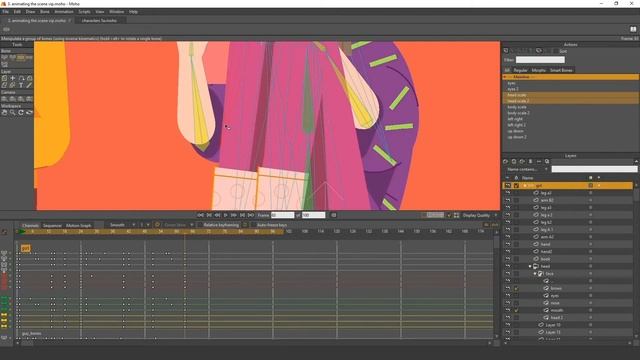Image resolution: width=640 pixels, height=360 pixels.
Task: Open the Help menu
Action: click(x=133, y=12)
